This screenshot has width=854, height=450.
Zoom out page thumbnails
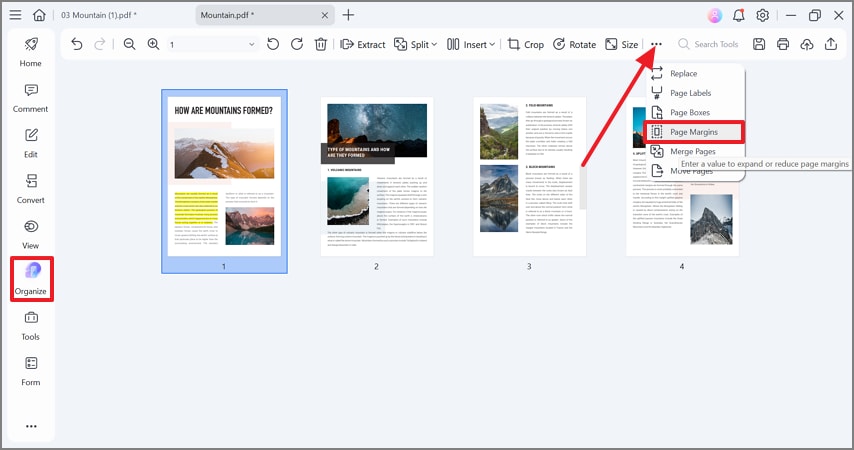click(x=129, y=44)
